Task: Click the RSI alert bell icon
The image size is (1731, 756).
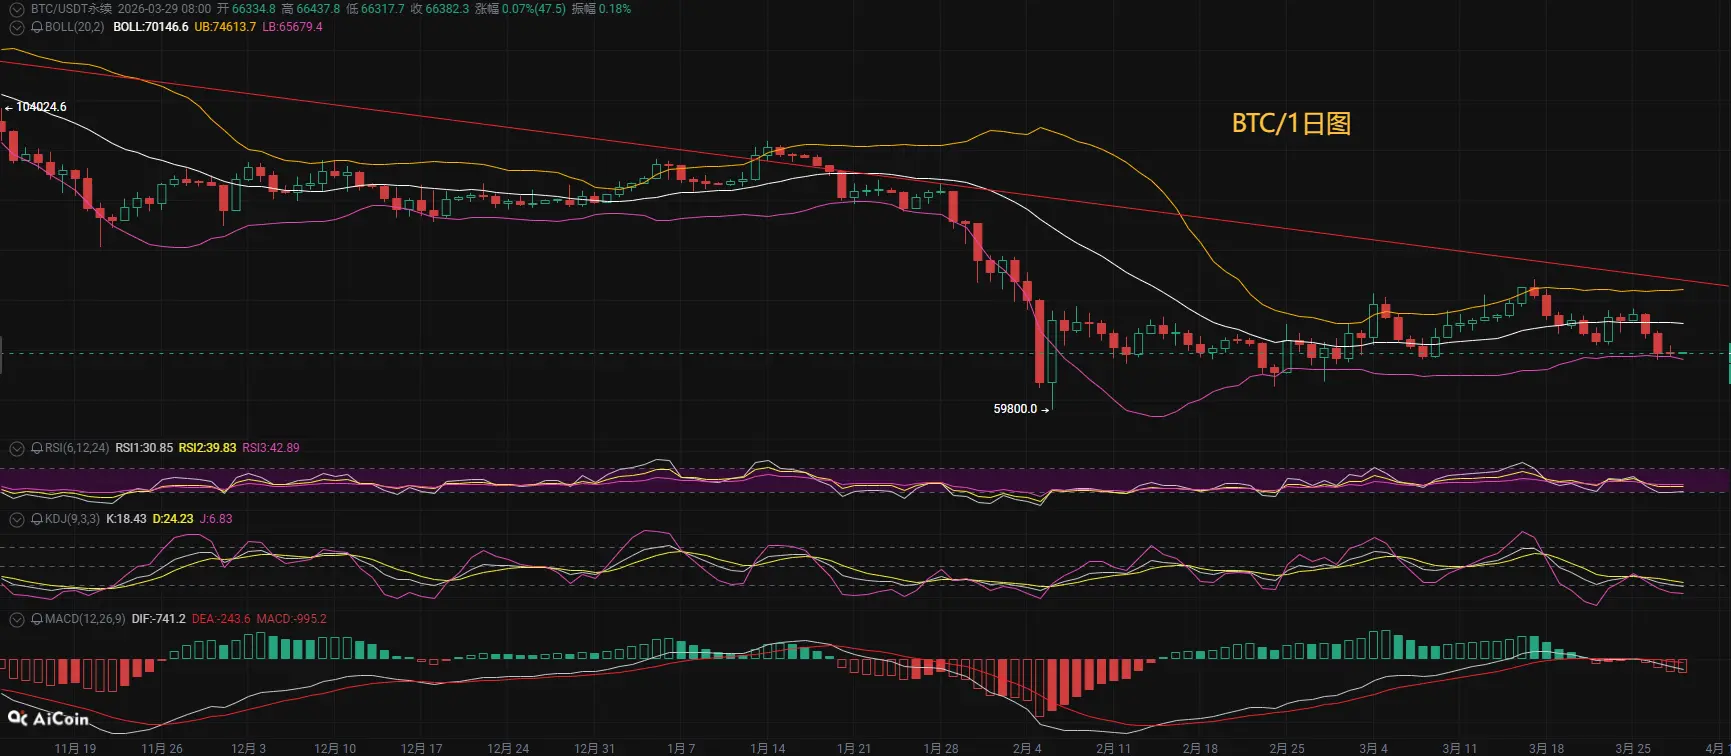Action: 37,448
